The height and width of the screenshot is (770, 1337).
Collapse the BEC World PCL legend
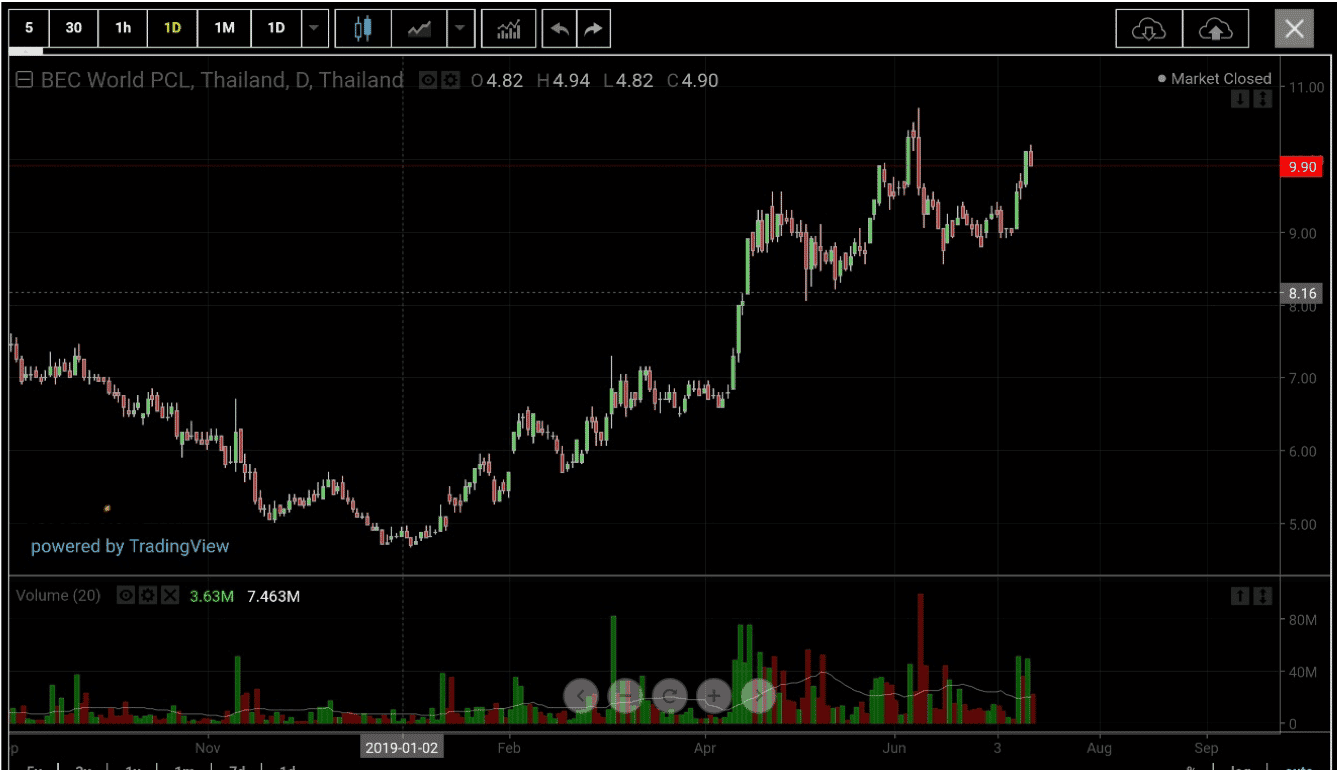click(x=24, y=81)
